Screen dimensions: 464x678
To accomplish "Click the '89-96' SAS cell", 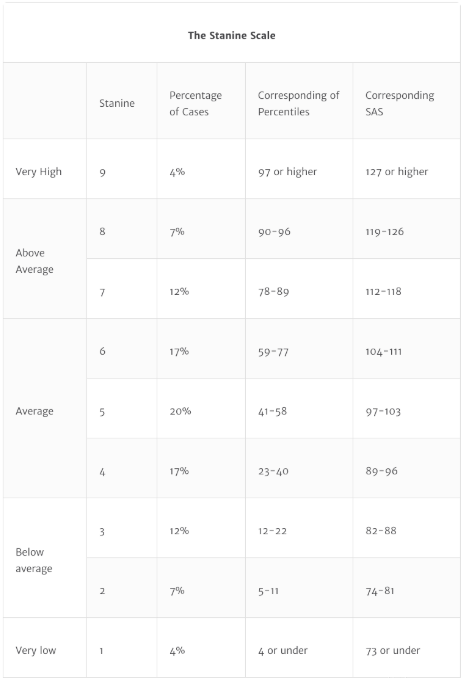I will [381, 471].
